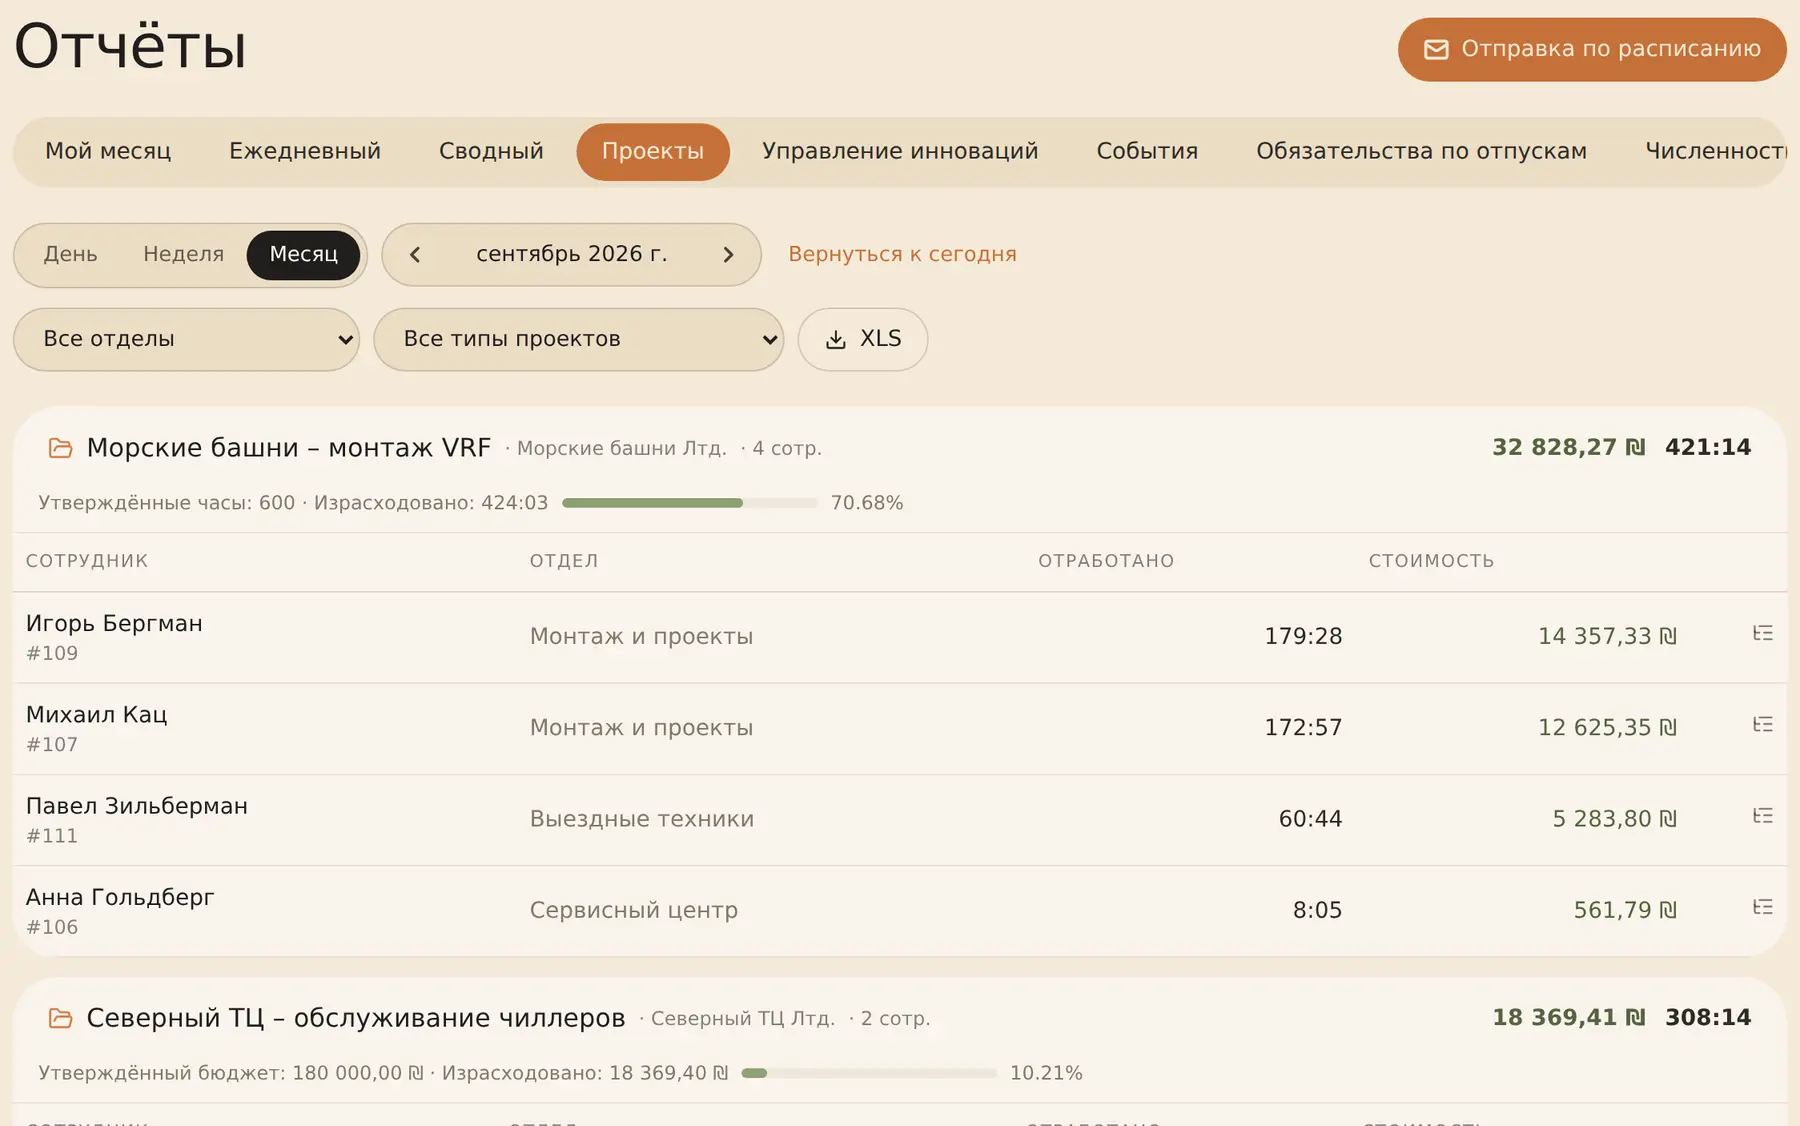
Task: Click project title Северный ТЦ – обслуживание чиллеров
Action: tap(356, 1018)
